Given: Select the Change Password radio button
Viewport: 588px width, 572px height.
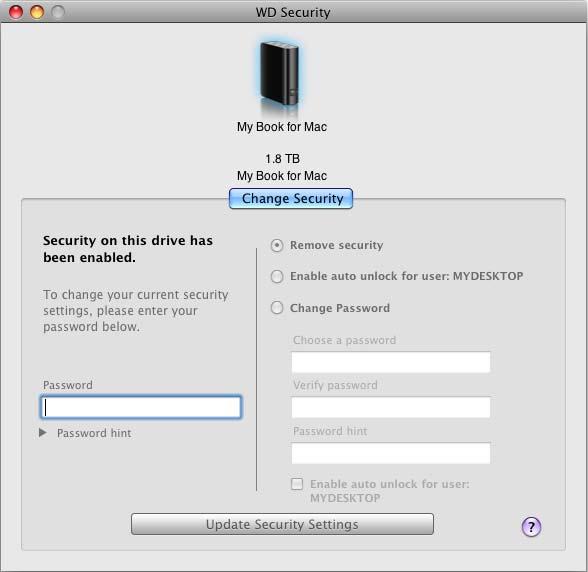Looking at the screenshot, I should pos(277,308).
